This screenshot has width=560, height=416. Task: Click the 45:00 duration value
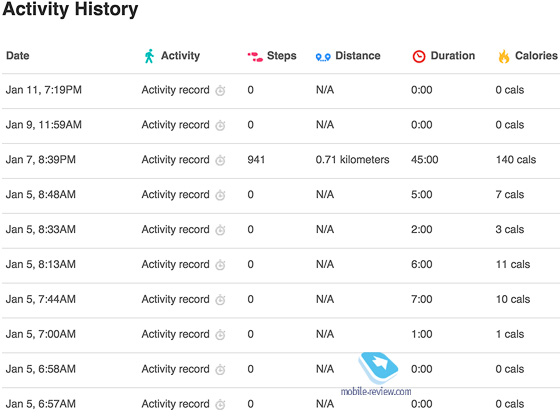(425, 160)
